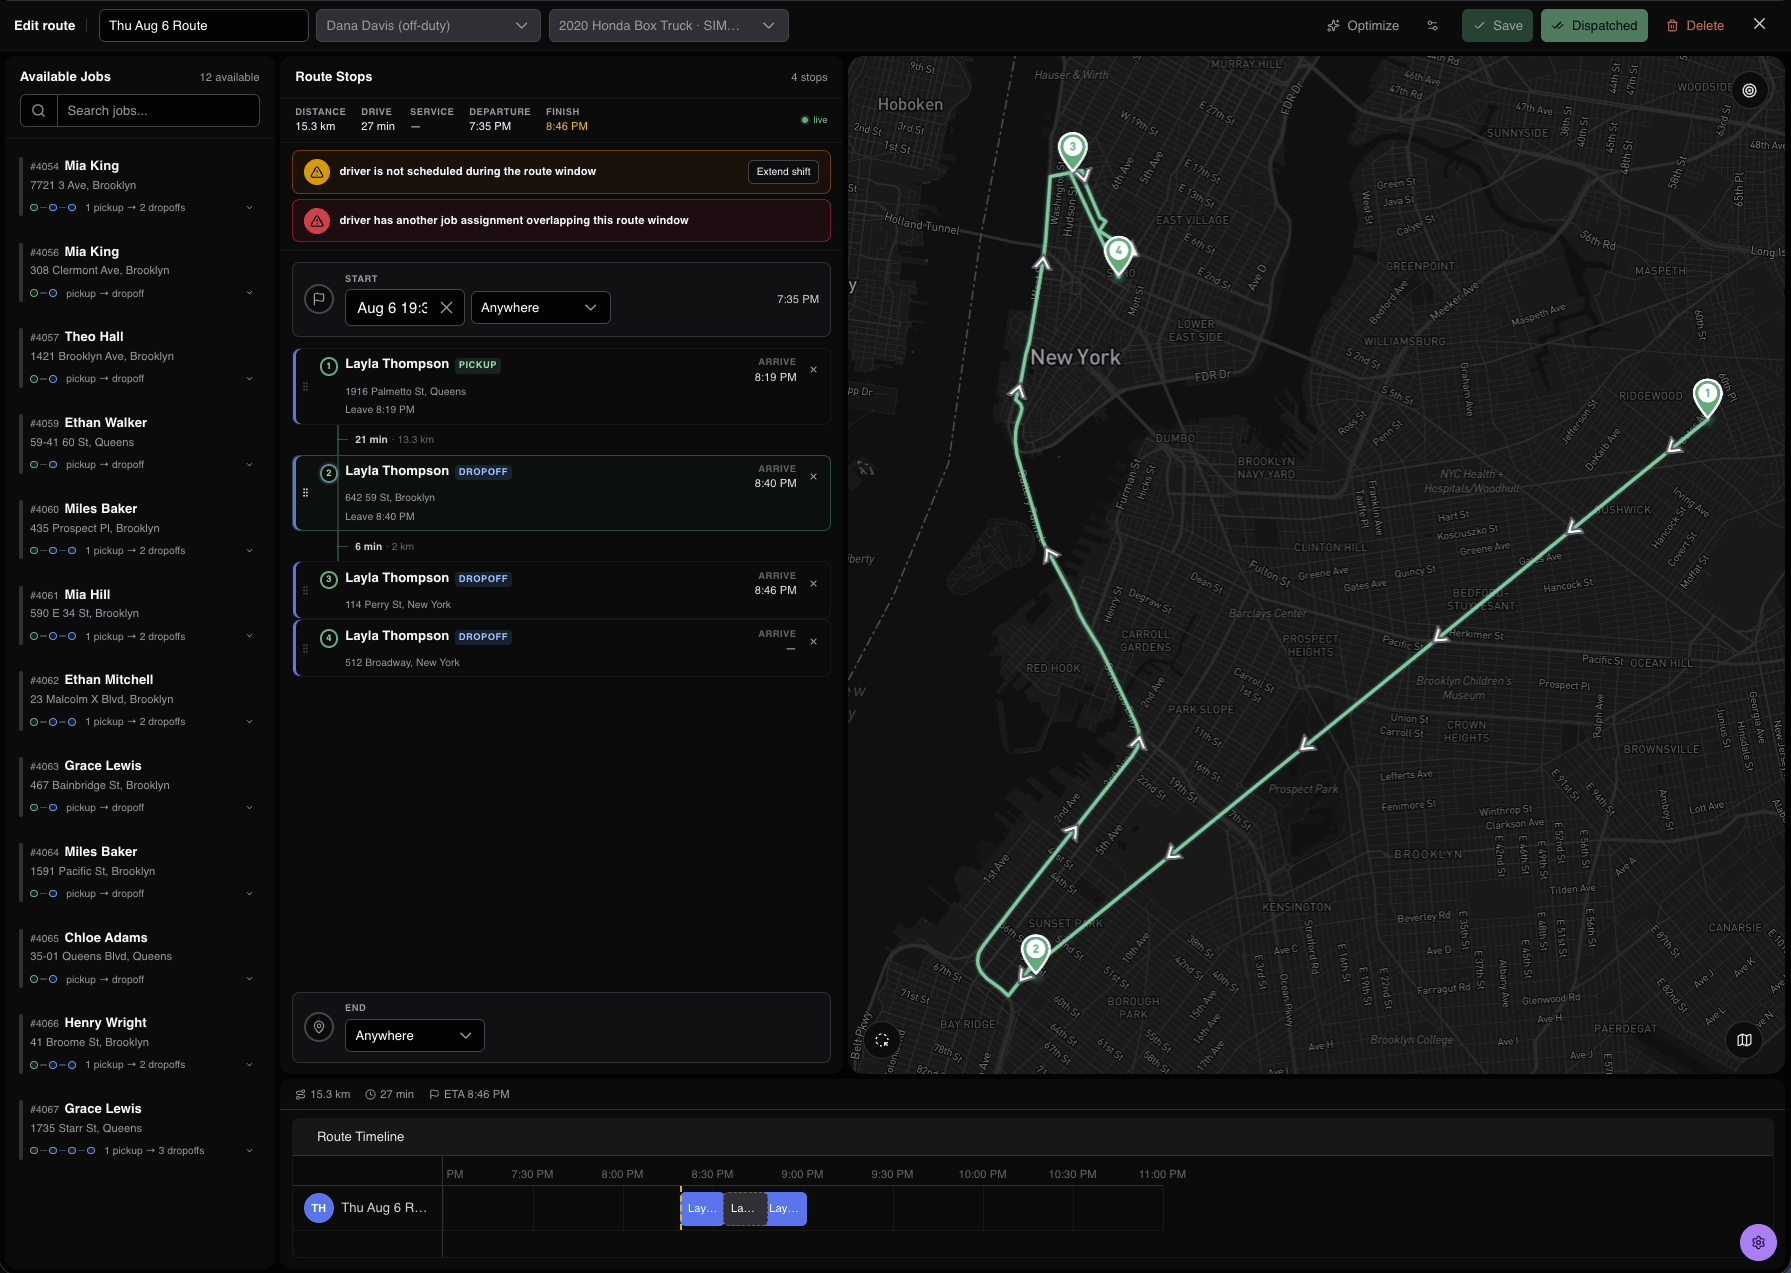Click map marker 2 near Sunset Park
The width and height of the screenshot is (1791, 1273).
pos(1036,952)
